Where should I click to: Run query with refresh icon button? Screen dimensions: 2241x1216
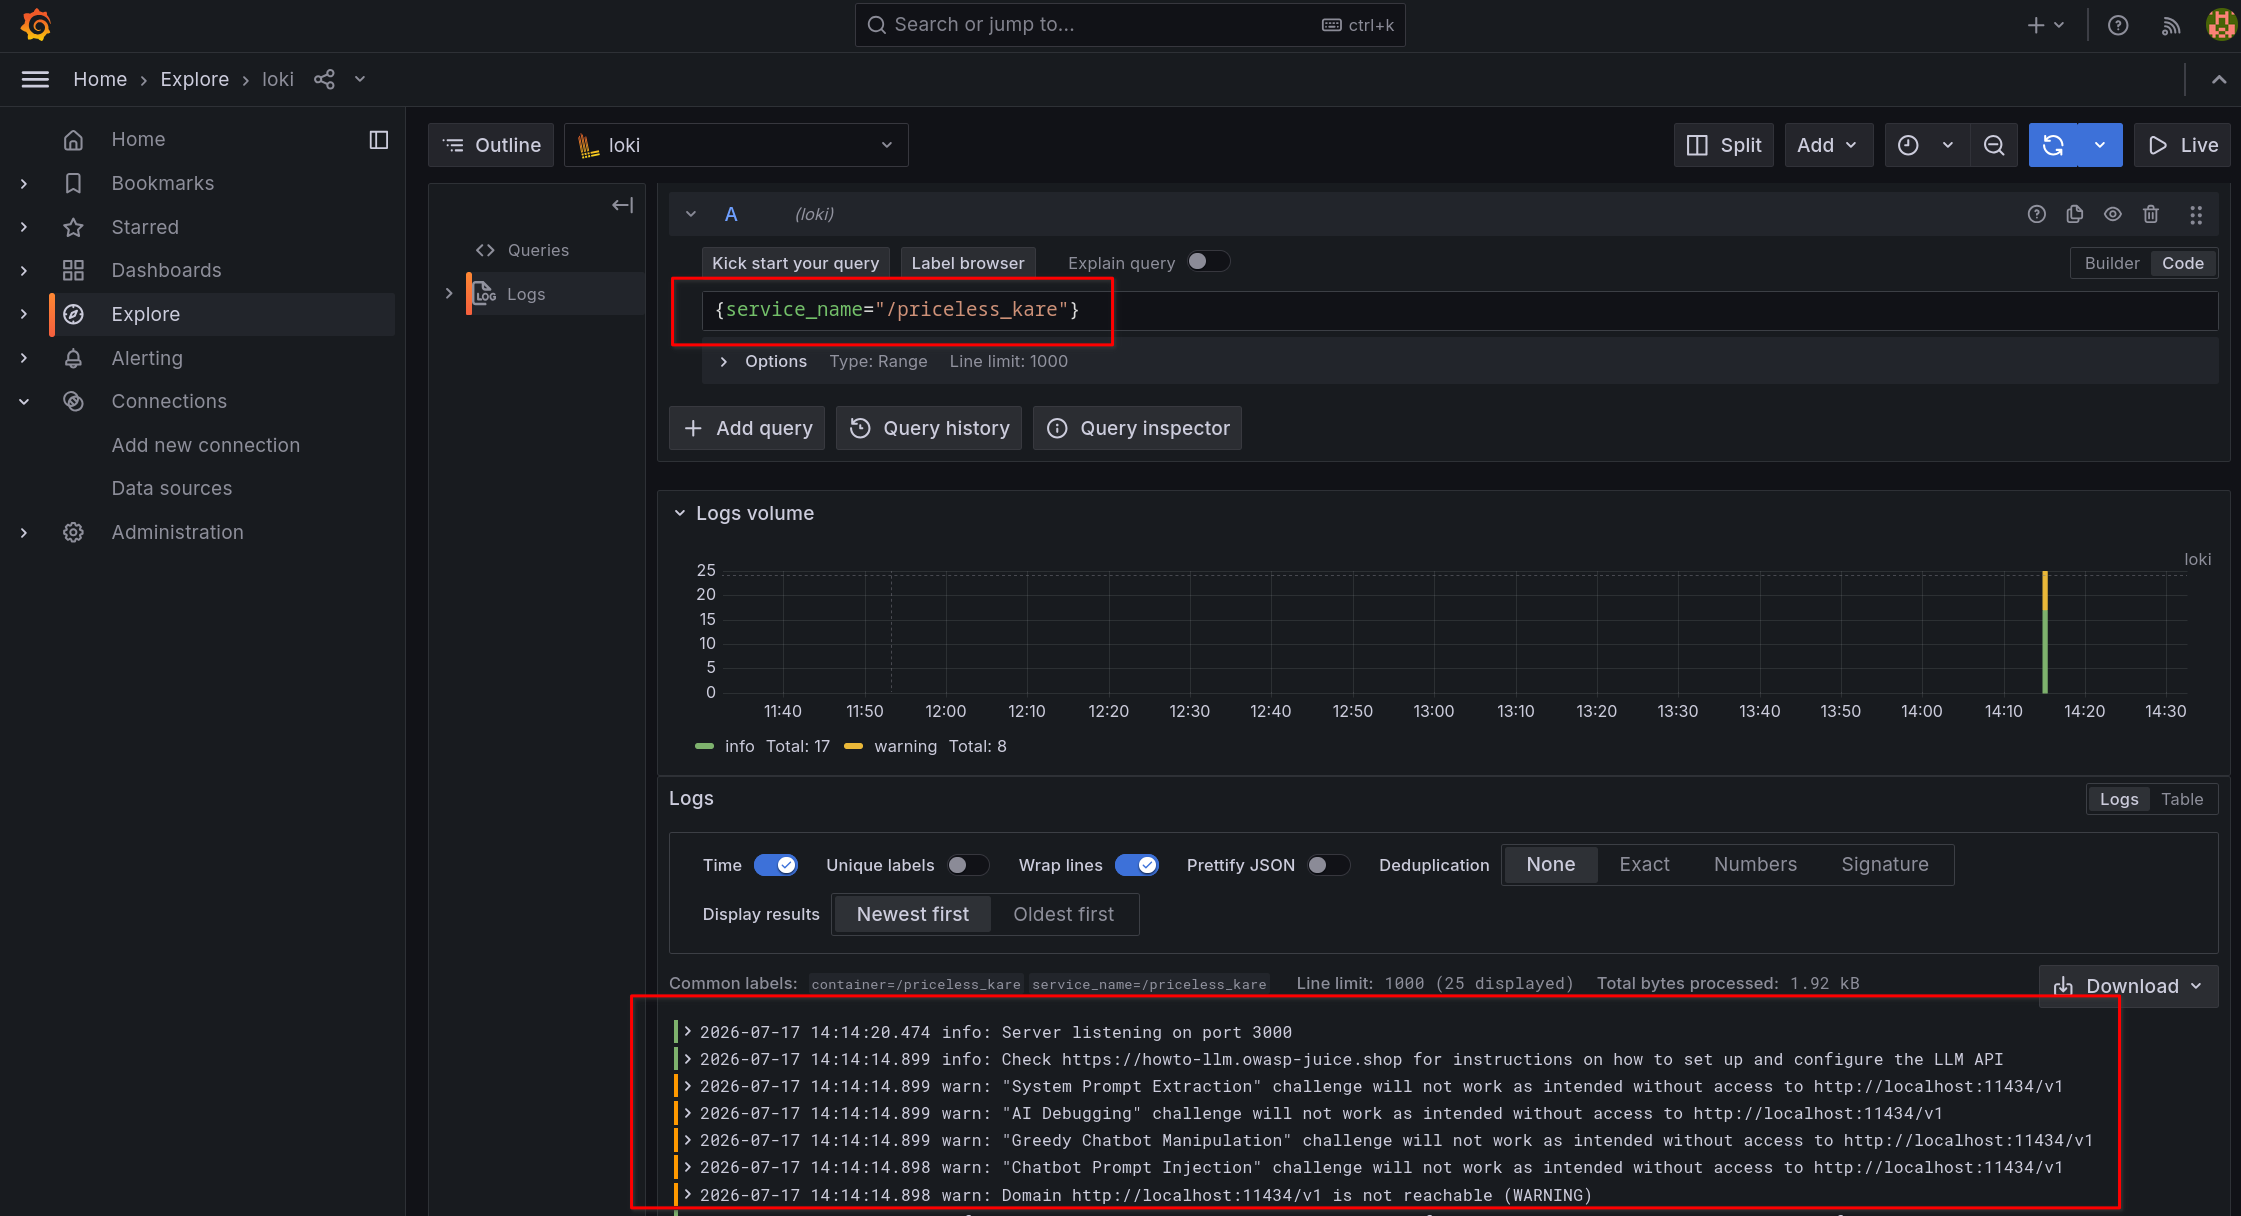2053,145
